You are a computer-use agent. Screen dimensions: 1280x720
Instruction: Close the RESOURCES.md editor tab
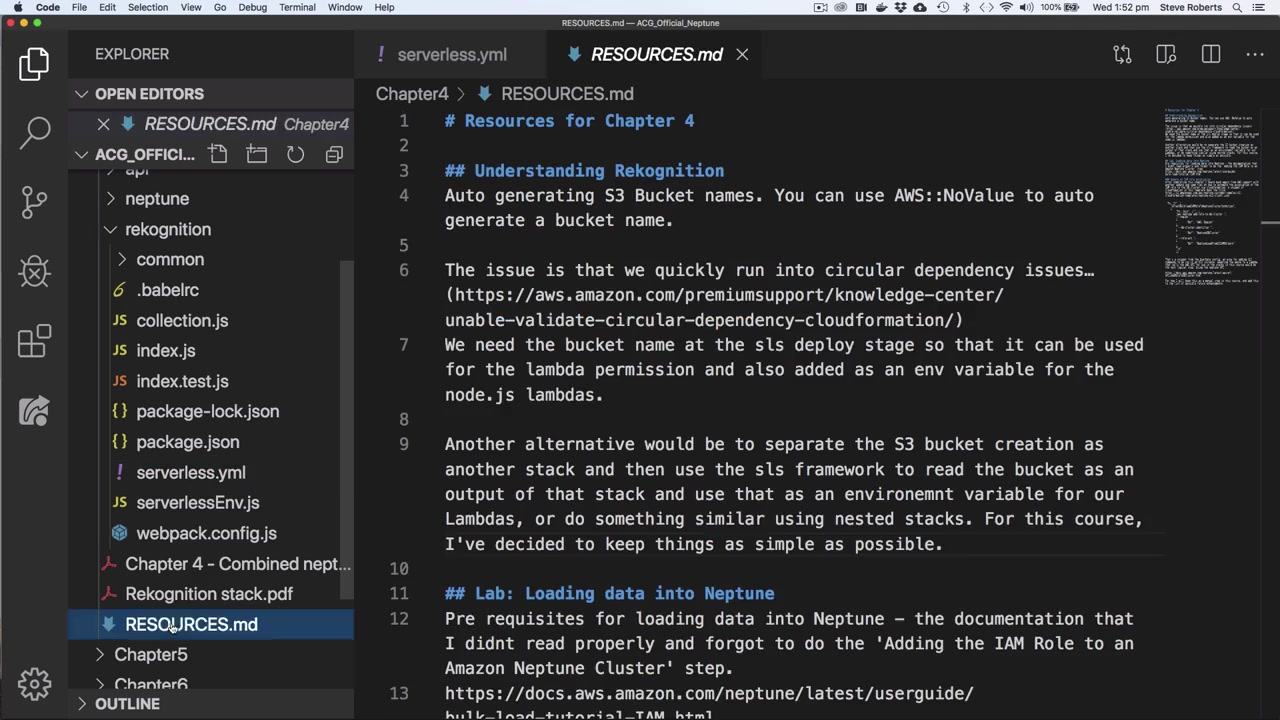[x=742, y=55]
